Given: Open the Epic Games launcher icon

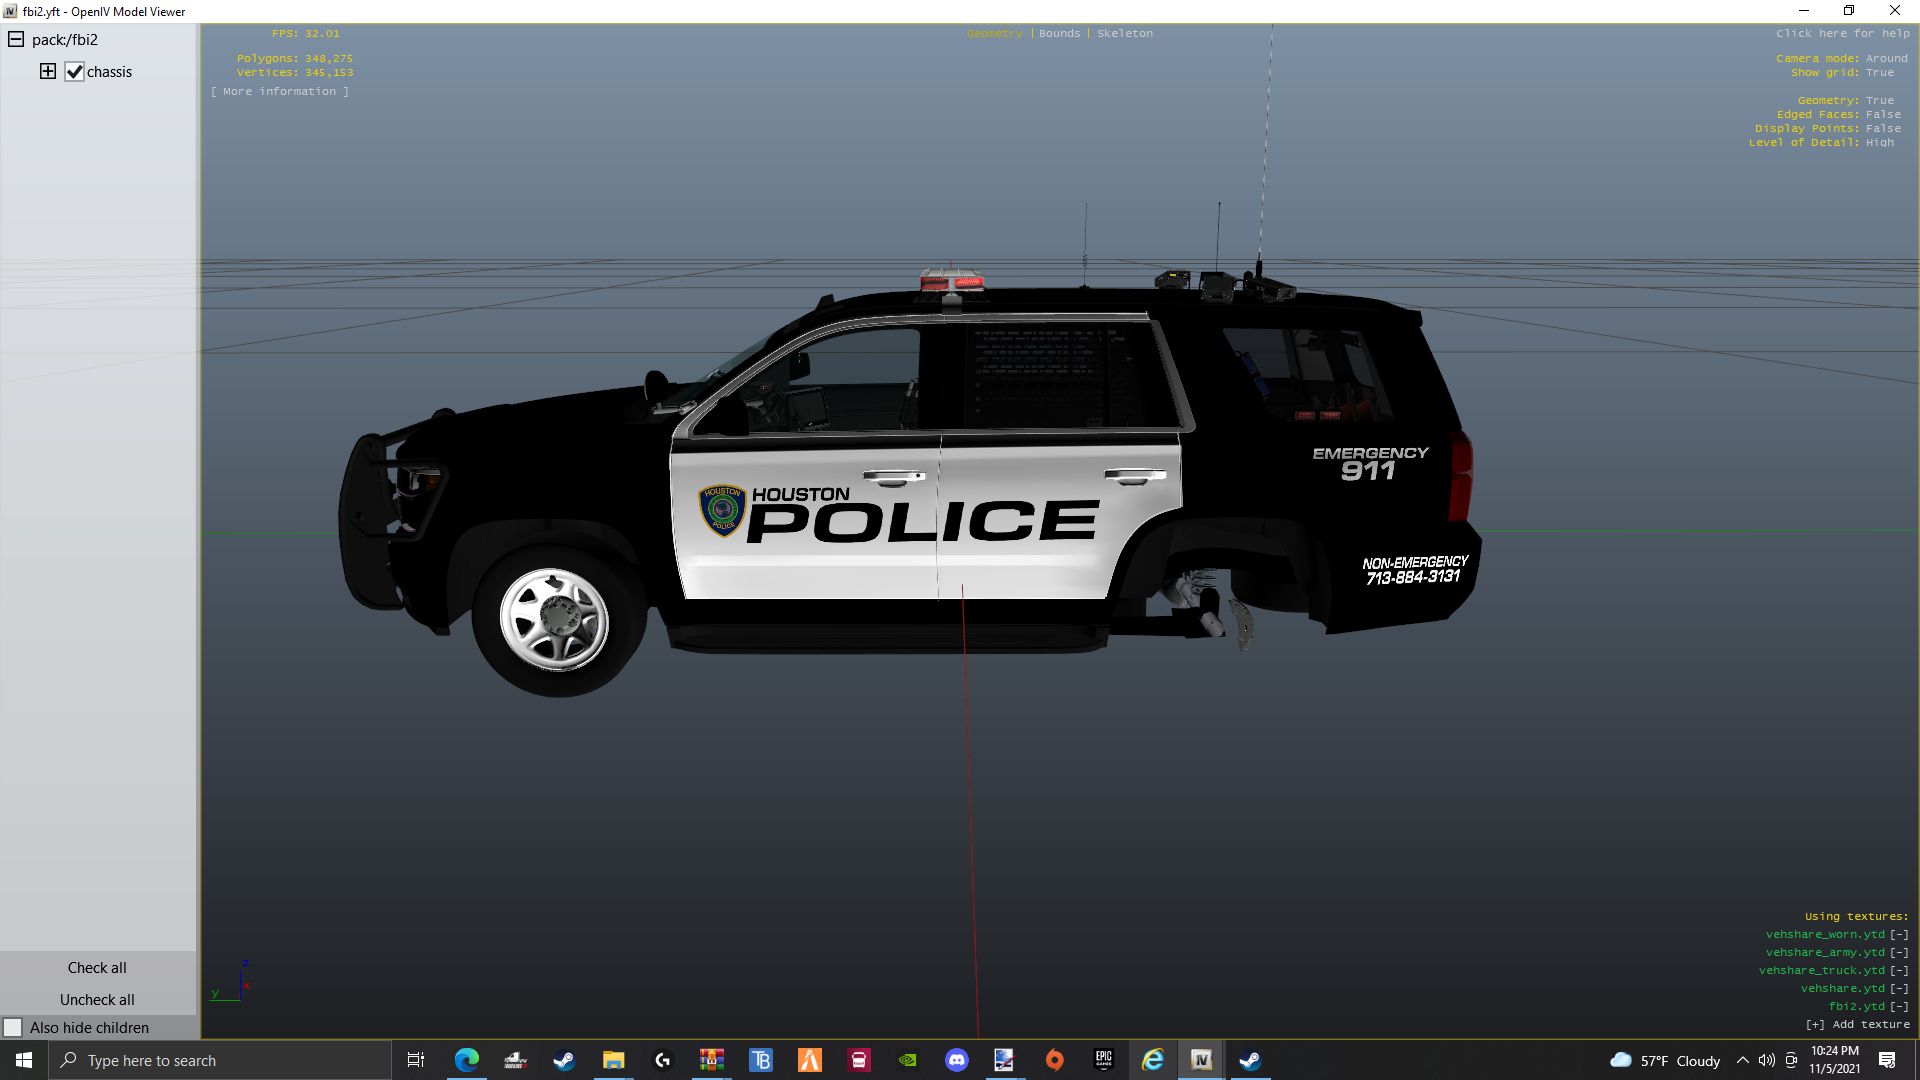Looking at the screenshot, I should point(1104,1060).
